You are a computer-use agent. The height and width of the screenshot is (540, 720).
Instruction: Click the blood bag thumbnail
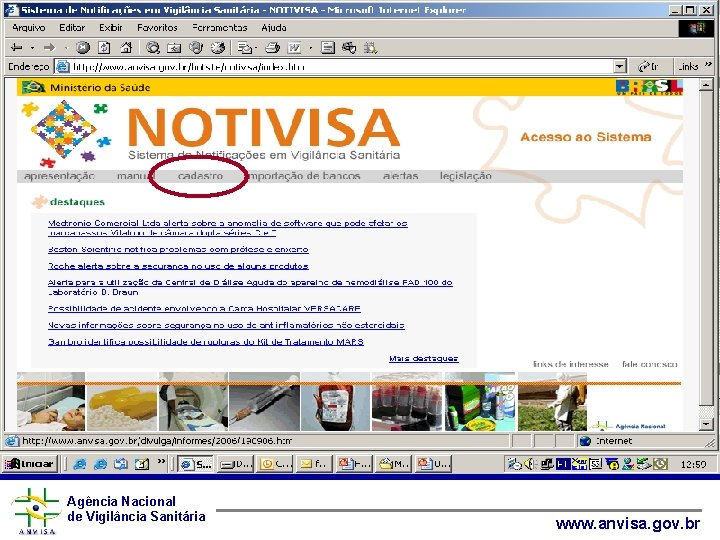(x=335, y=402)
